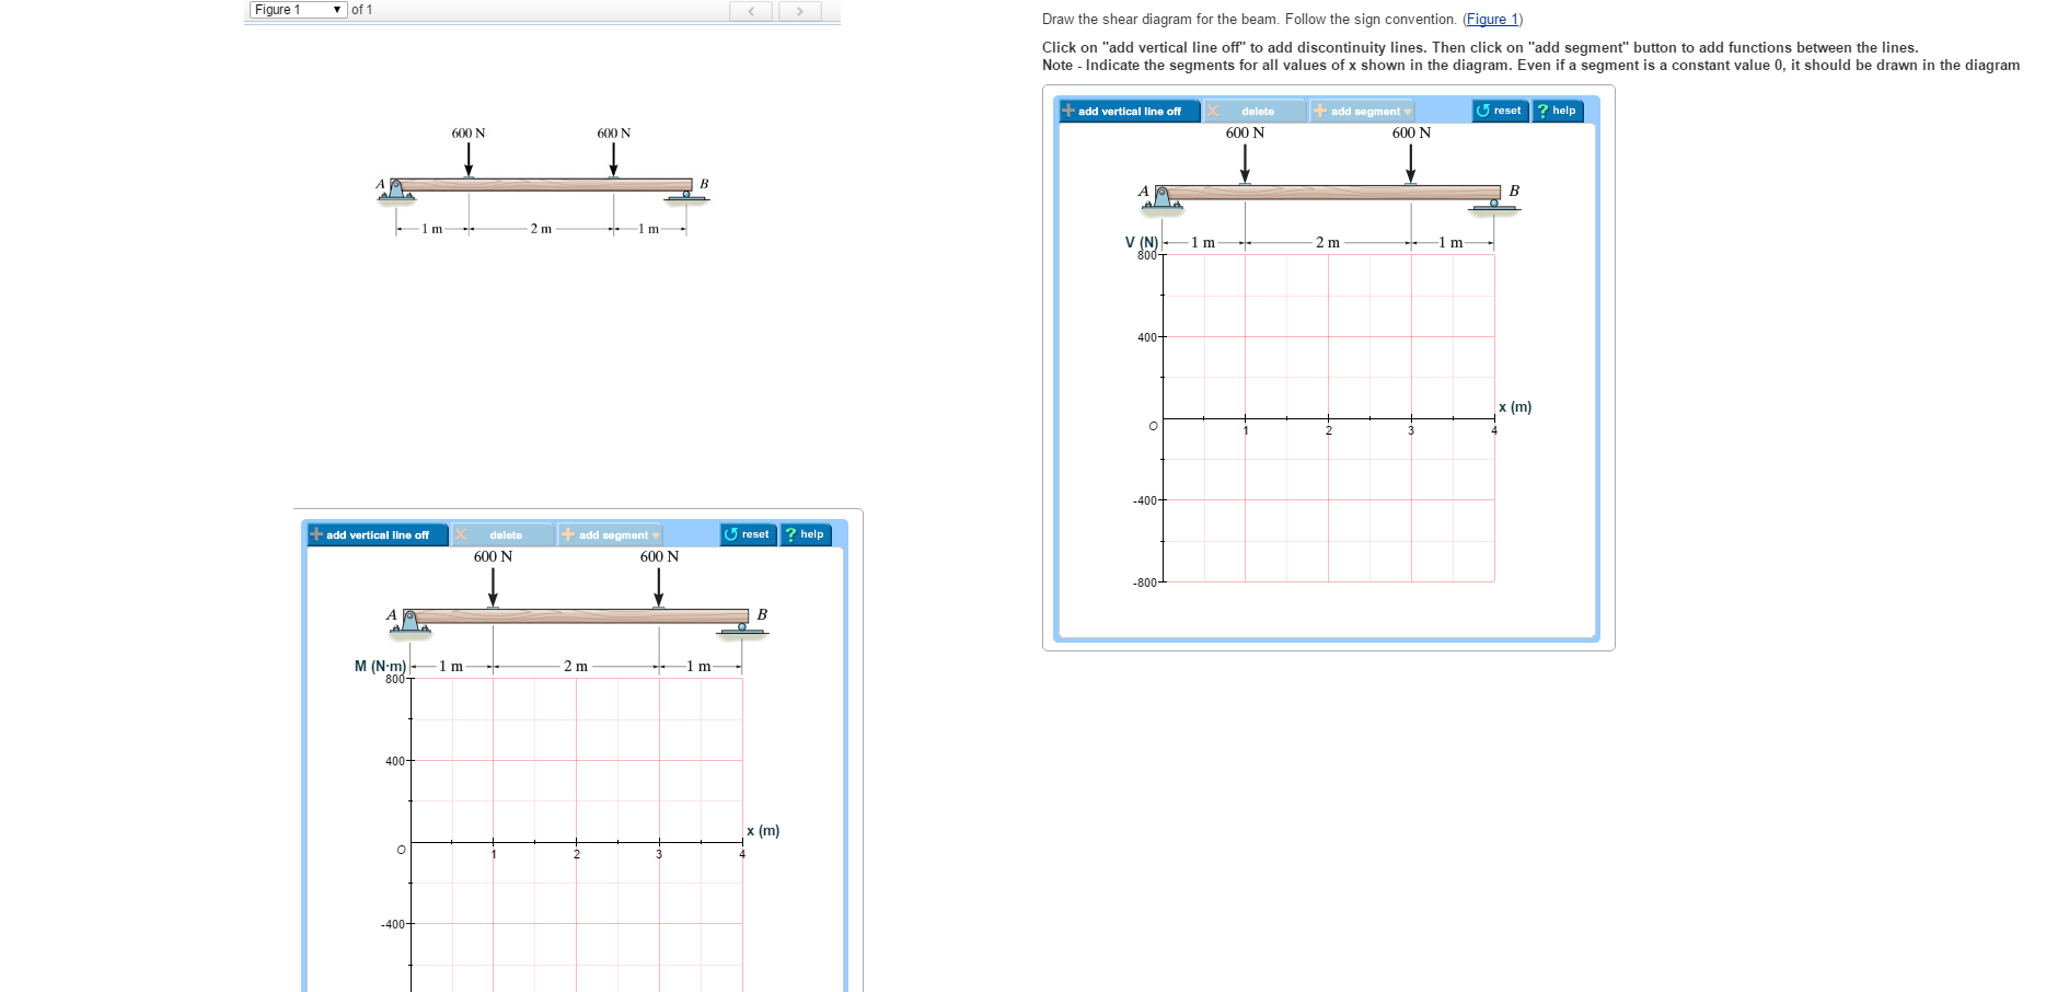Go to previous figure arrow
This screenshot has height=992, width=2046.
click(x=750, y=11)
